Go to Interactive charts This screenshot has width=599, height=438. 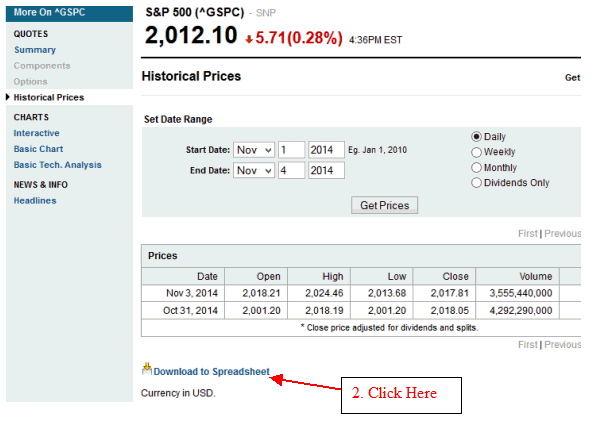click(37, 133)
